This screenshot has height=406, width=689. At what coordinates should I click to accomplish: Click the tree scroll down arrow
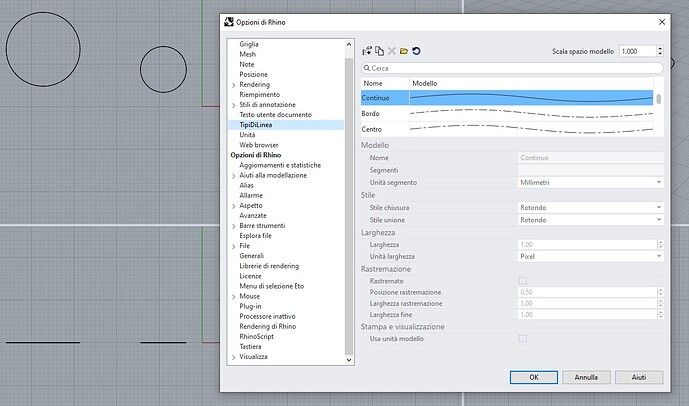coord(349,360)
